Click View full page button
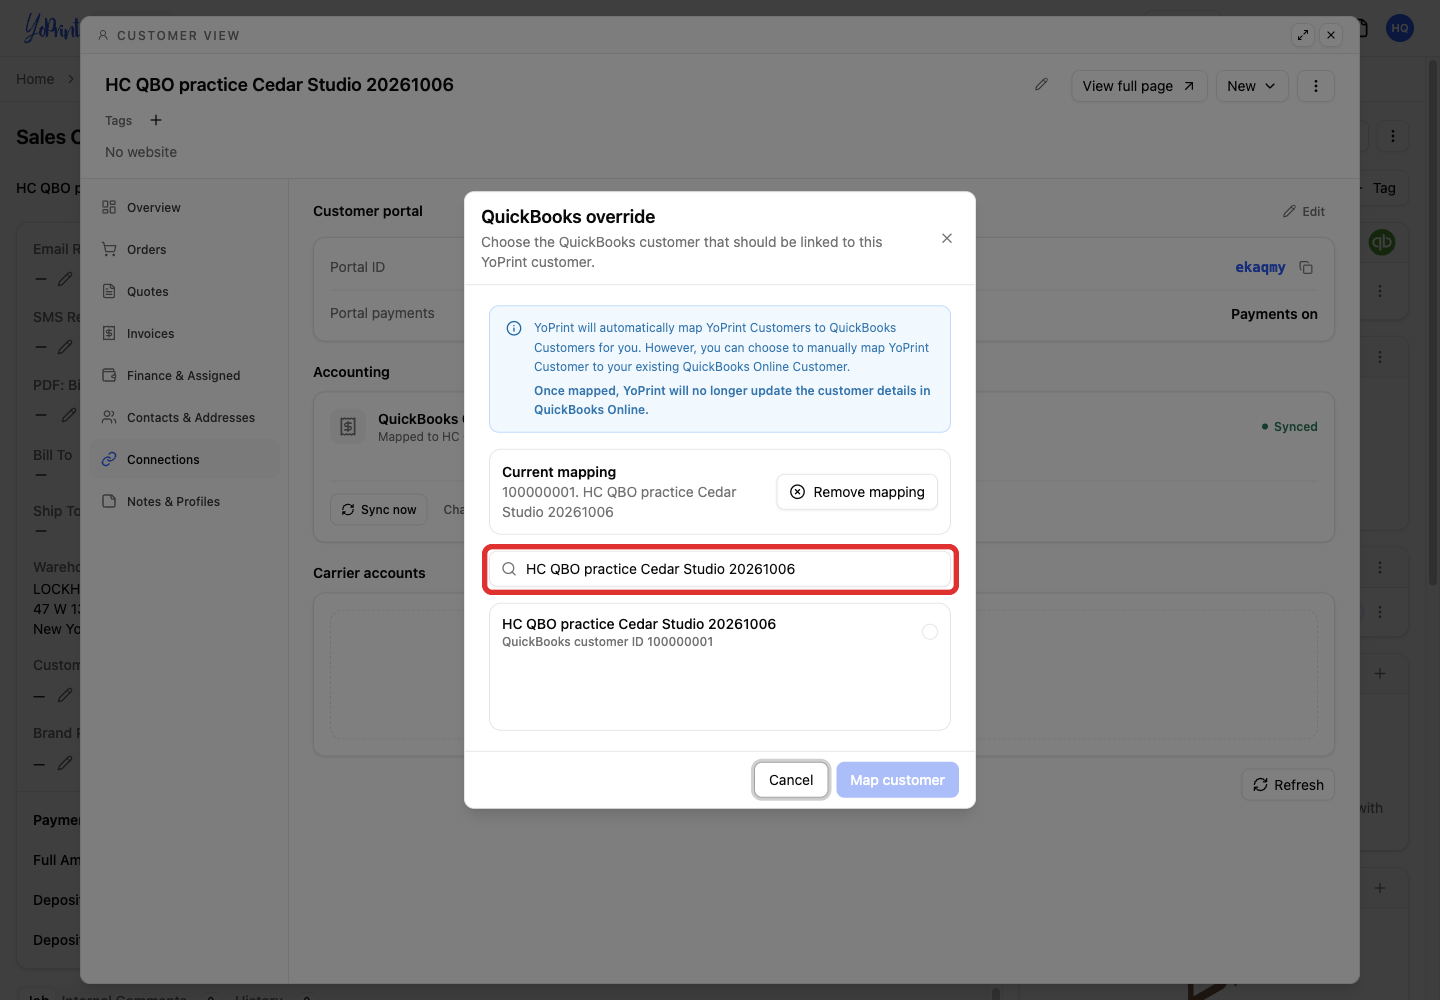The width and height of the screenshot is (1440, 1000). coord(1139,86)
